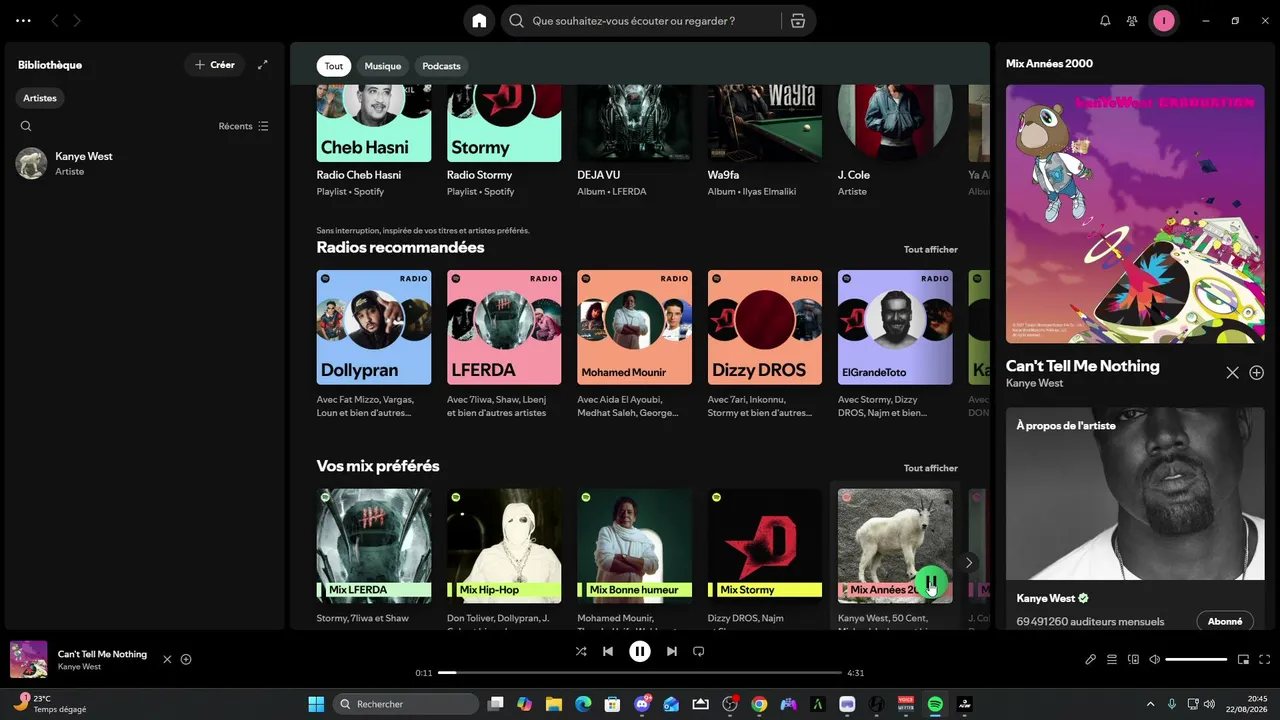Click Tout afficher for Vos mix préférés

pos(931,468)
